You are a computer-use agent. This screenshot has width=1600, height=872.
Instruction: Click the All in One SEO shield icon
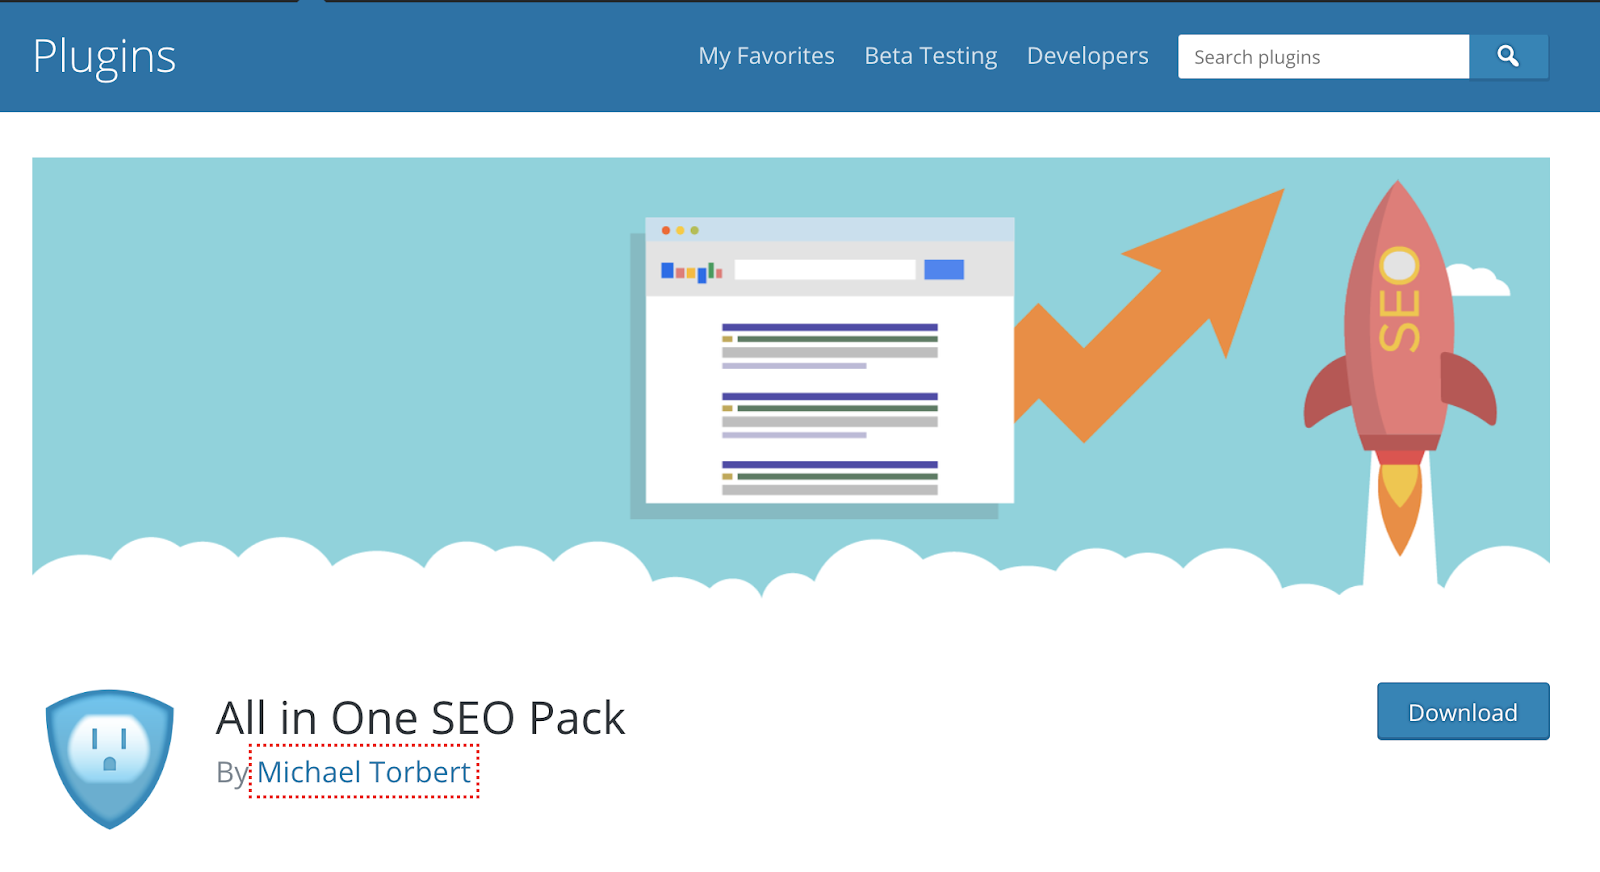[x=110, y=759]
